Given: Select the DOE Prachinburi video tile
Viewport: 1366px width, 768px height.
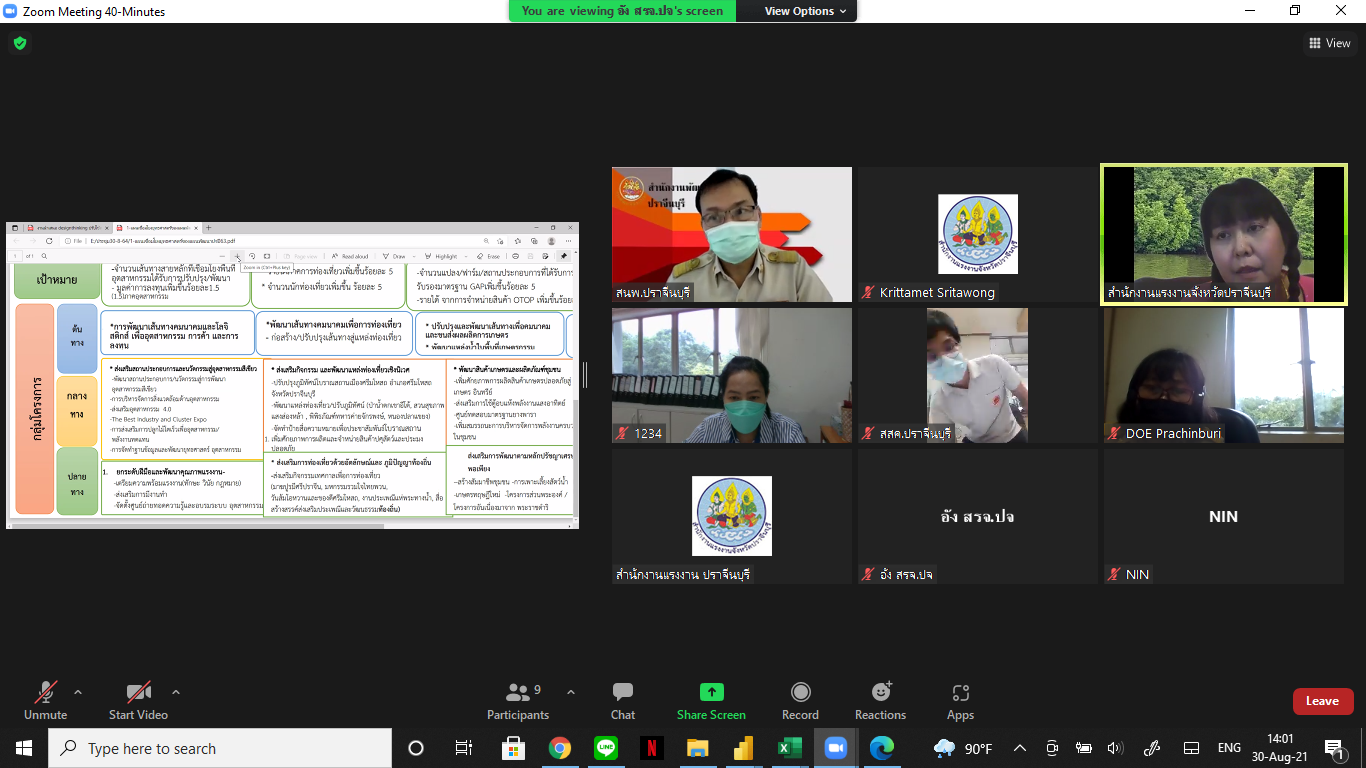Looking at the screenshot, I should (x=1224, y=375).
